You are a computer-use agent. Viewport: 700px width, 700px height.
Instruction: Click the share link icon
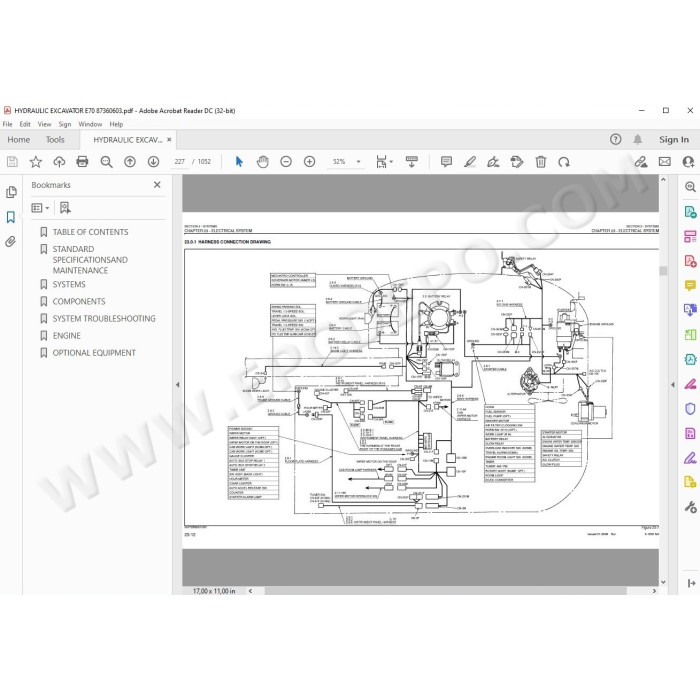641,162
